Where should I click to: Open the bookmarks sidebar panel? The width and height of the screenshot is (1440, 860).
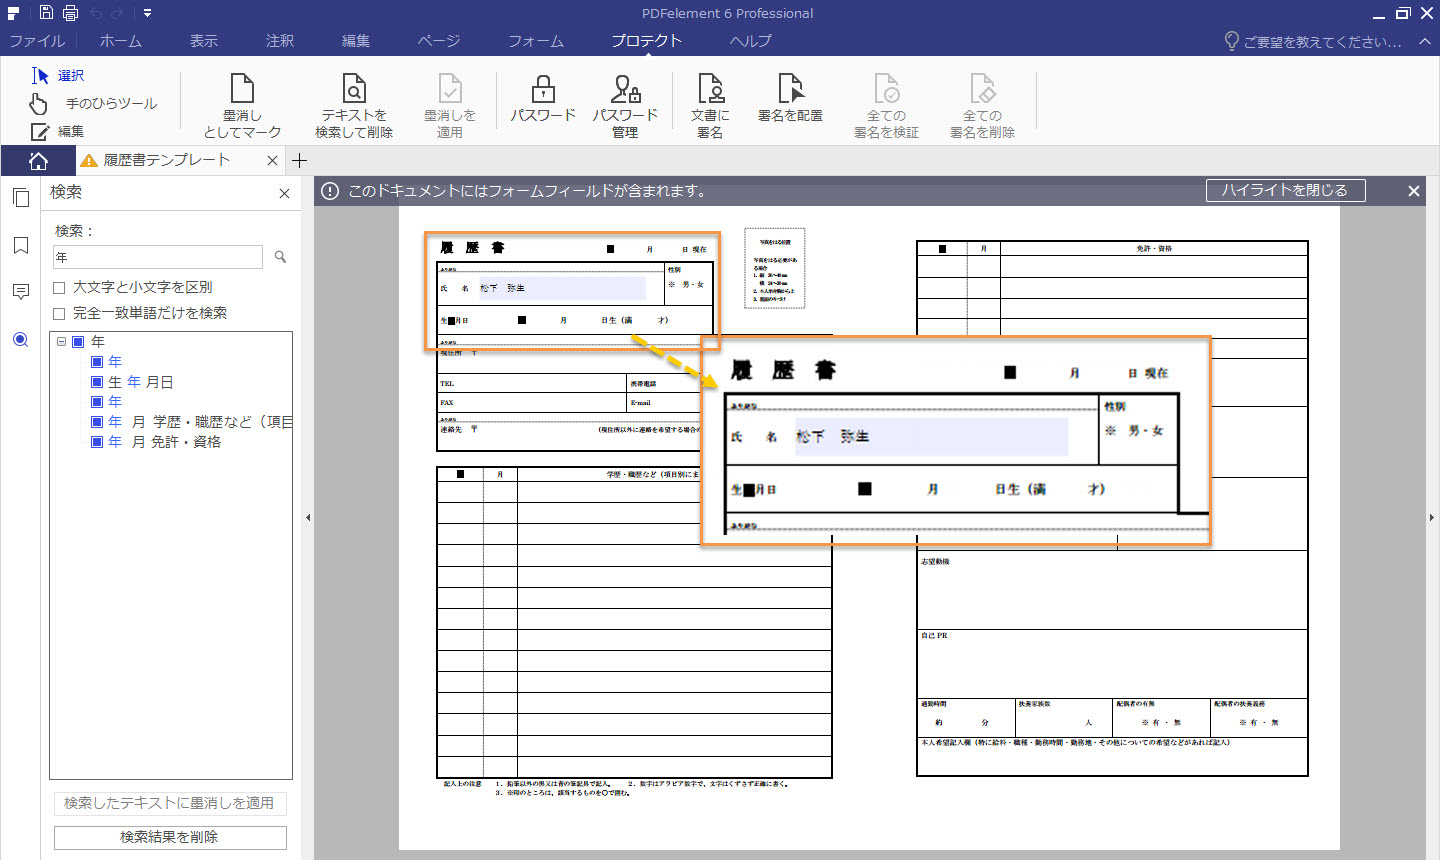[x=20, y=246]
